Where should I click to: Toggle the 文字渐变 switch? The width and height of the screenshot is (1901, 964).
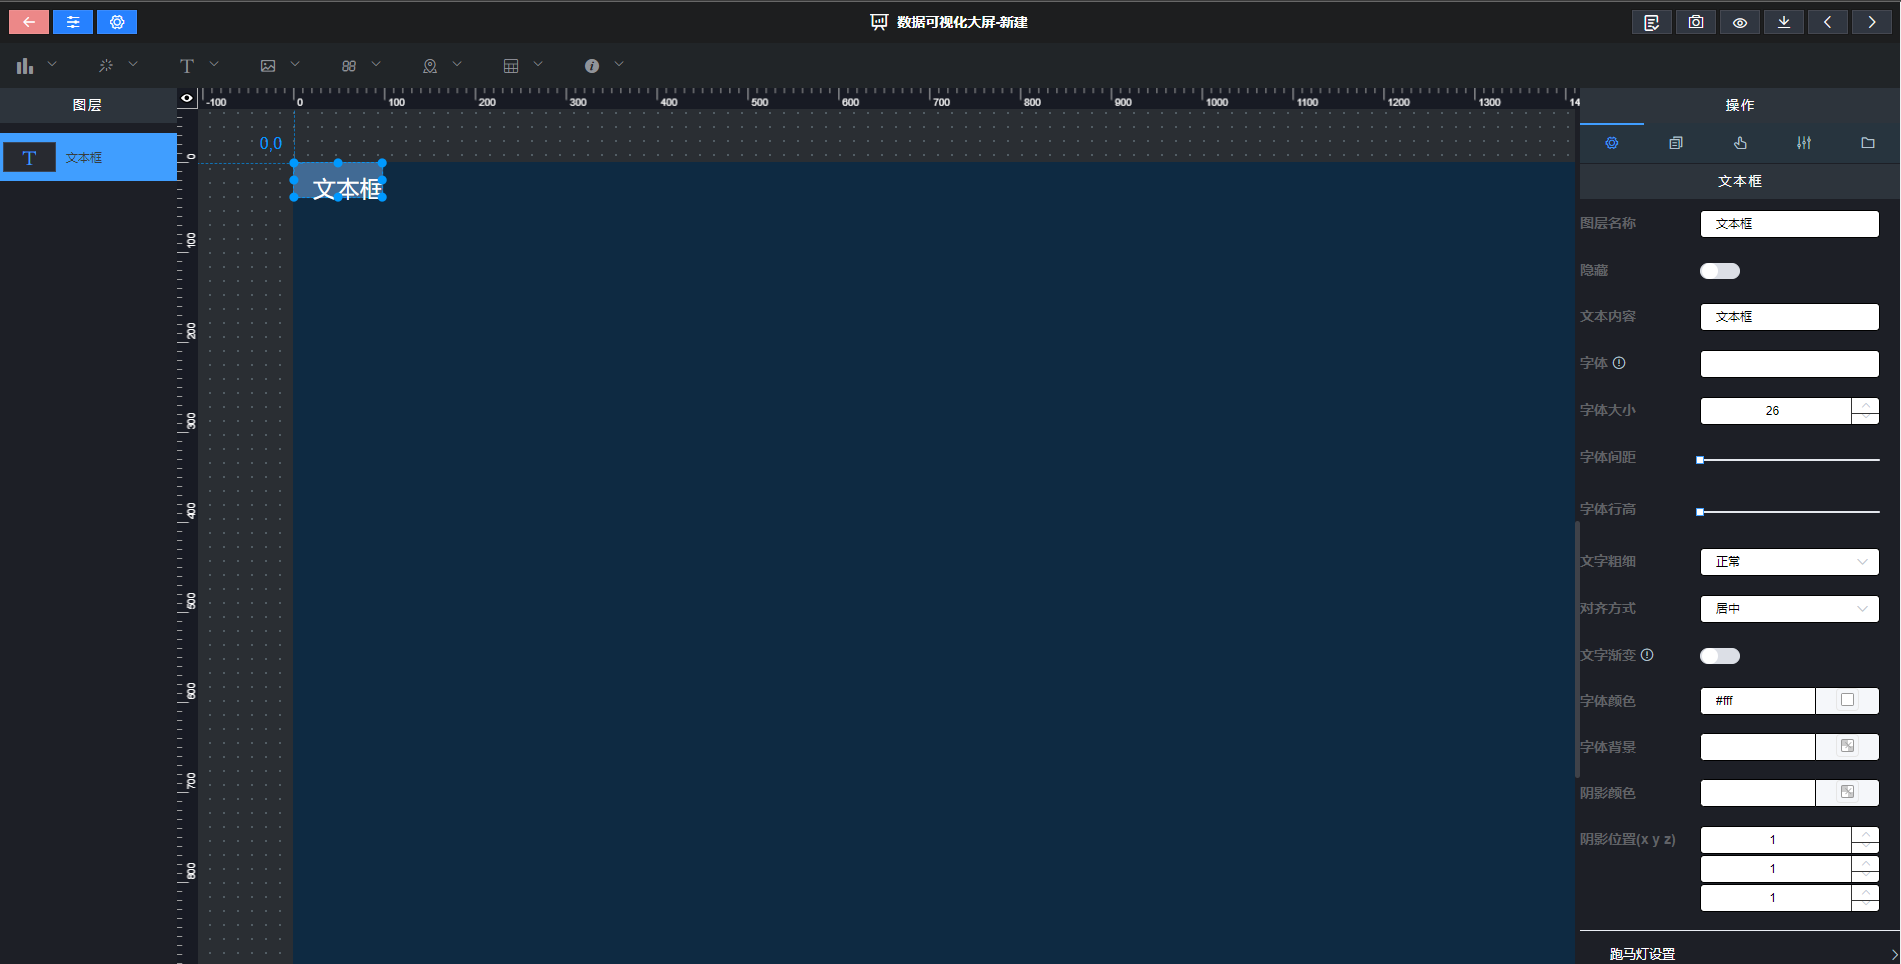pos(1720,656)
